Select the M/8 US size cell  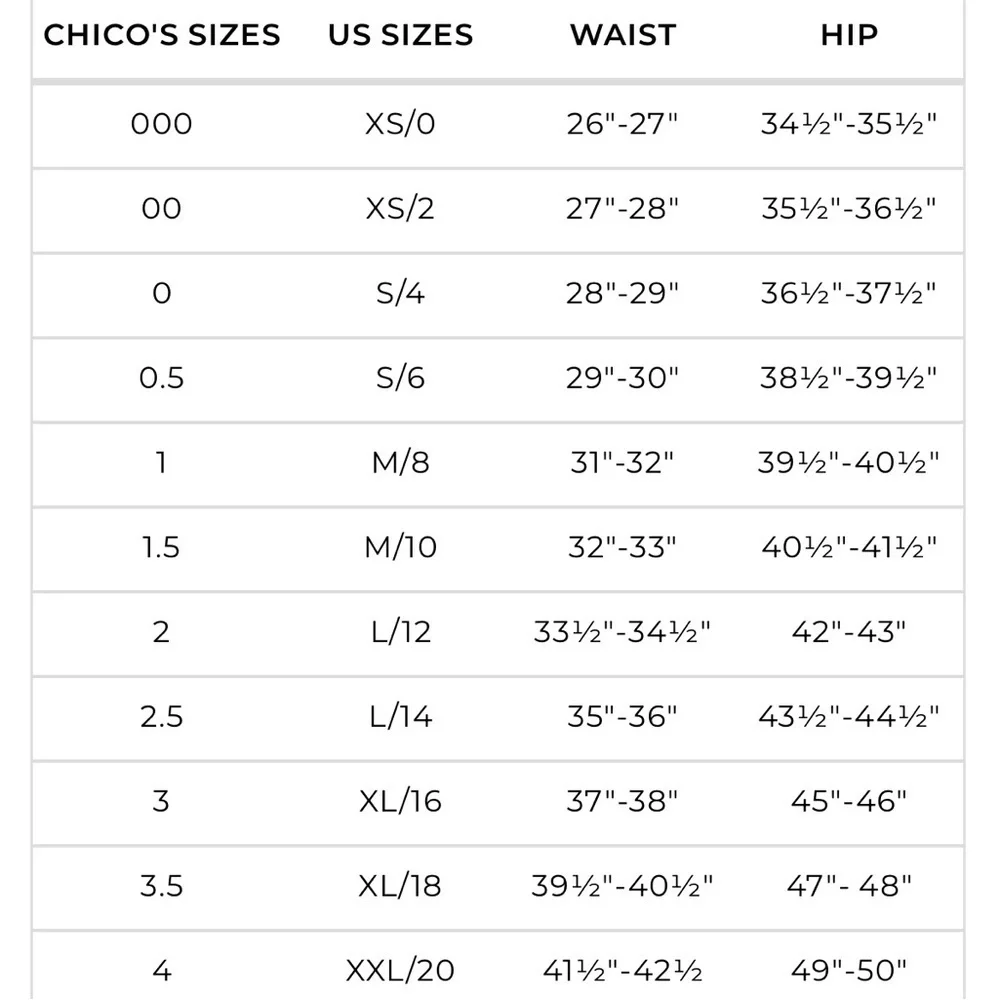(x=401, y=462)
